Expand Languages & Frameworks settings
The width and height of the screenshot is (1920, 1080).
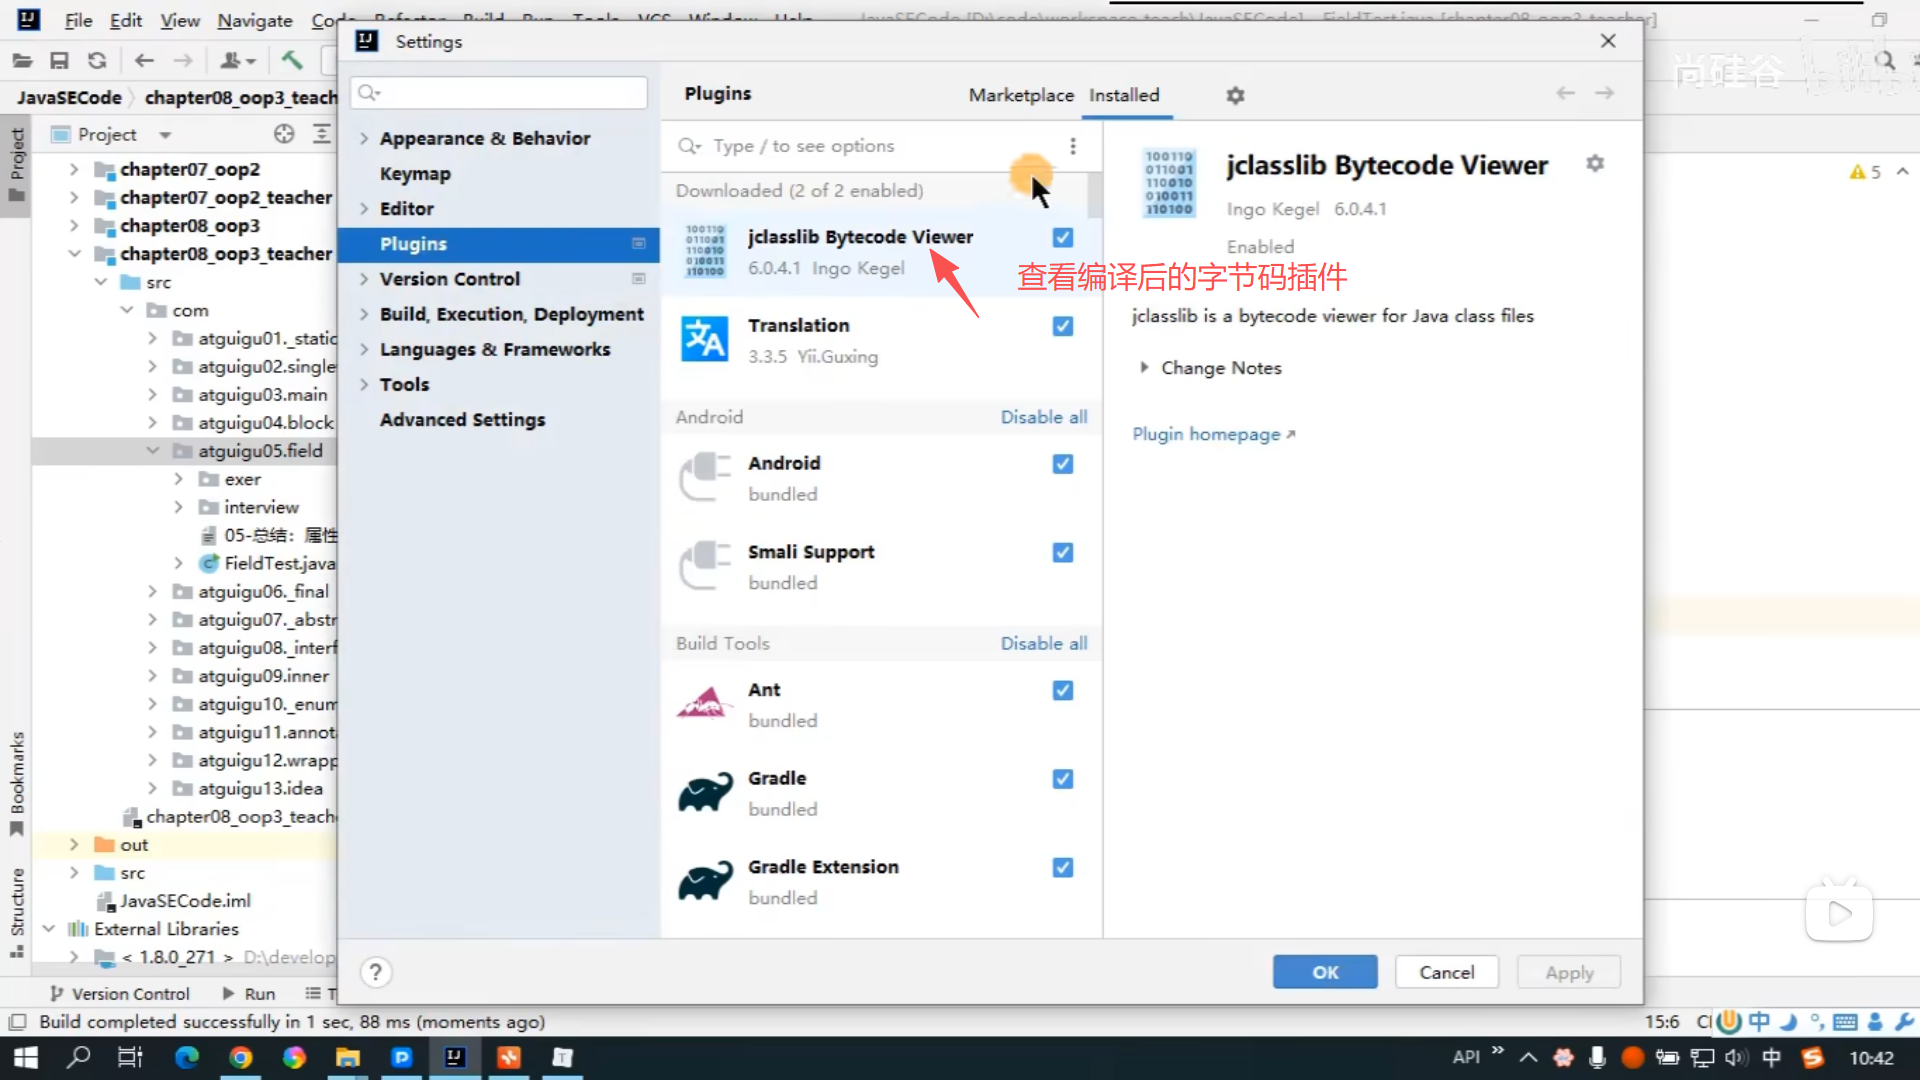(364, 349)
